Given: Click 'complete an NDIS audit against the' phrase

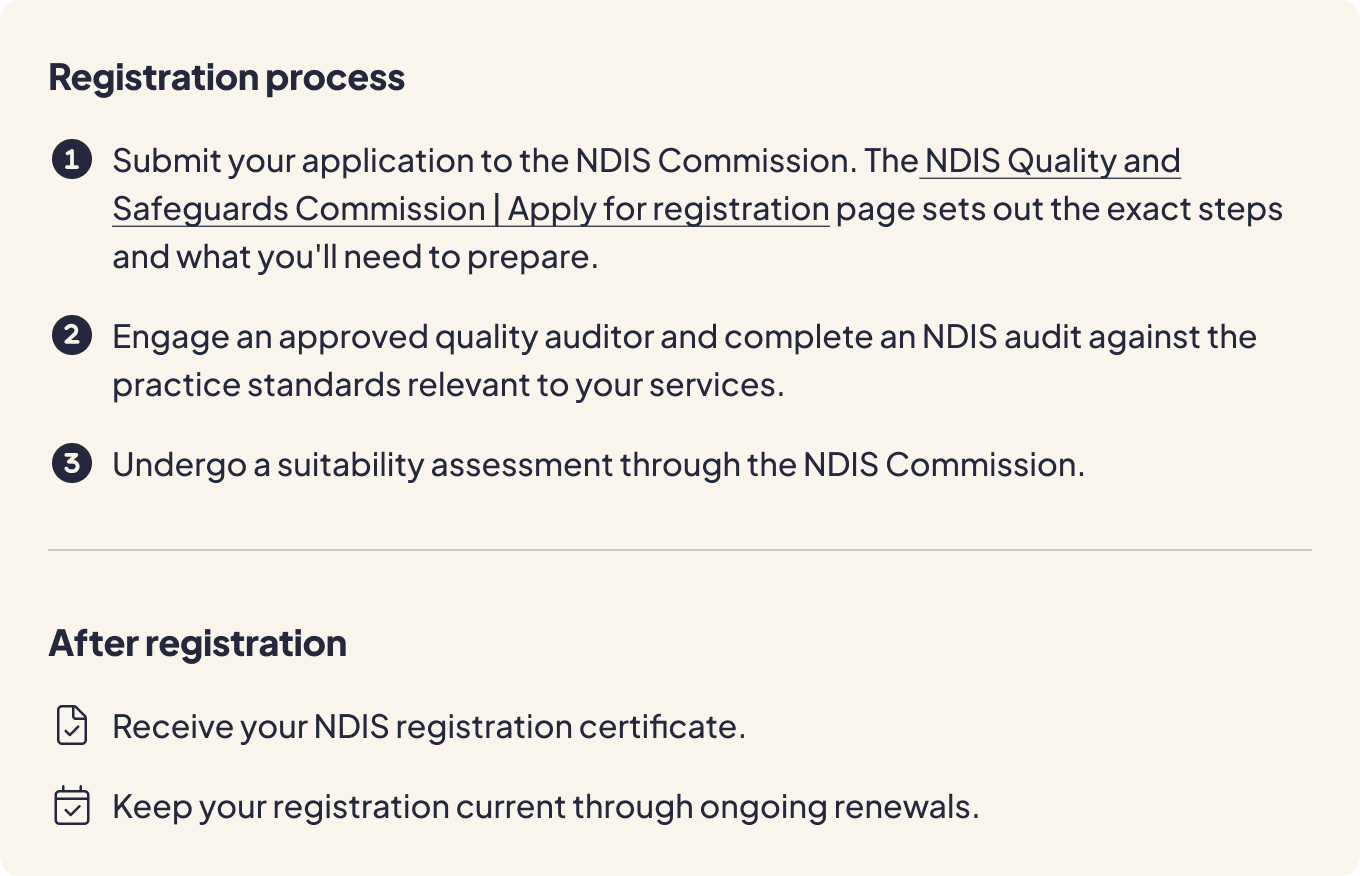Looking at the screenshot, I should click(990, 337).
